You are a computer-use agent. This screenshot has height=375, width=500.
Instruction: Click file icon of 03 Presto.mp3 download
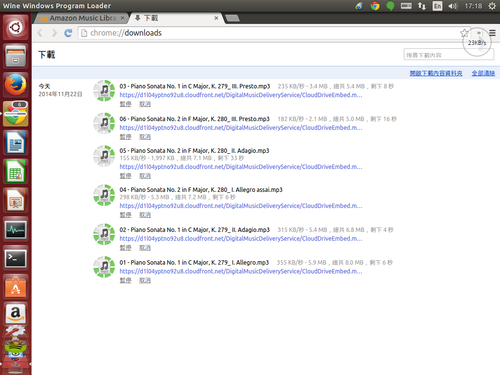(104, 90)
